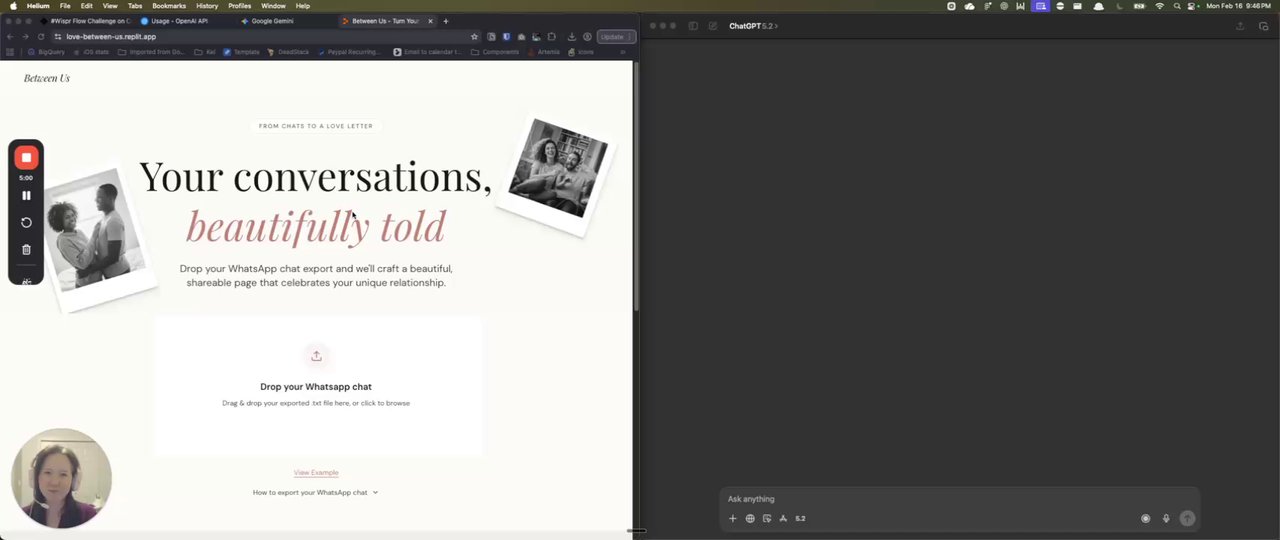Start a new chat in ChatGPT
This screenshot has width=1280, height=540.
713,26
